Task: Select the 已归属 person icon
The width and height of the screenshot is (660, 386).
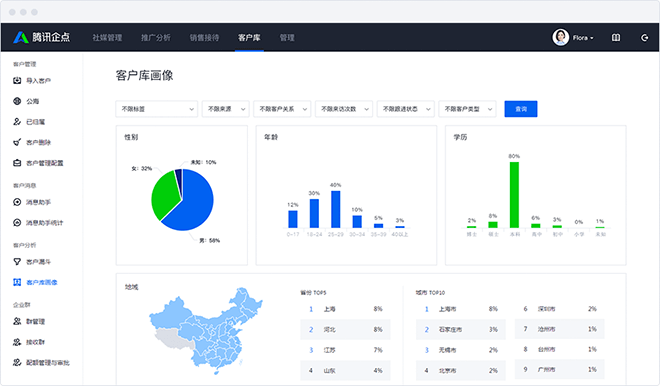Action: click(17, 122)
